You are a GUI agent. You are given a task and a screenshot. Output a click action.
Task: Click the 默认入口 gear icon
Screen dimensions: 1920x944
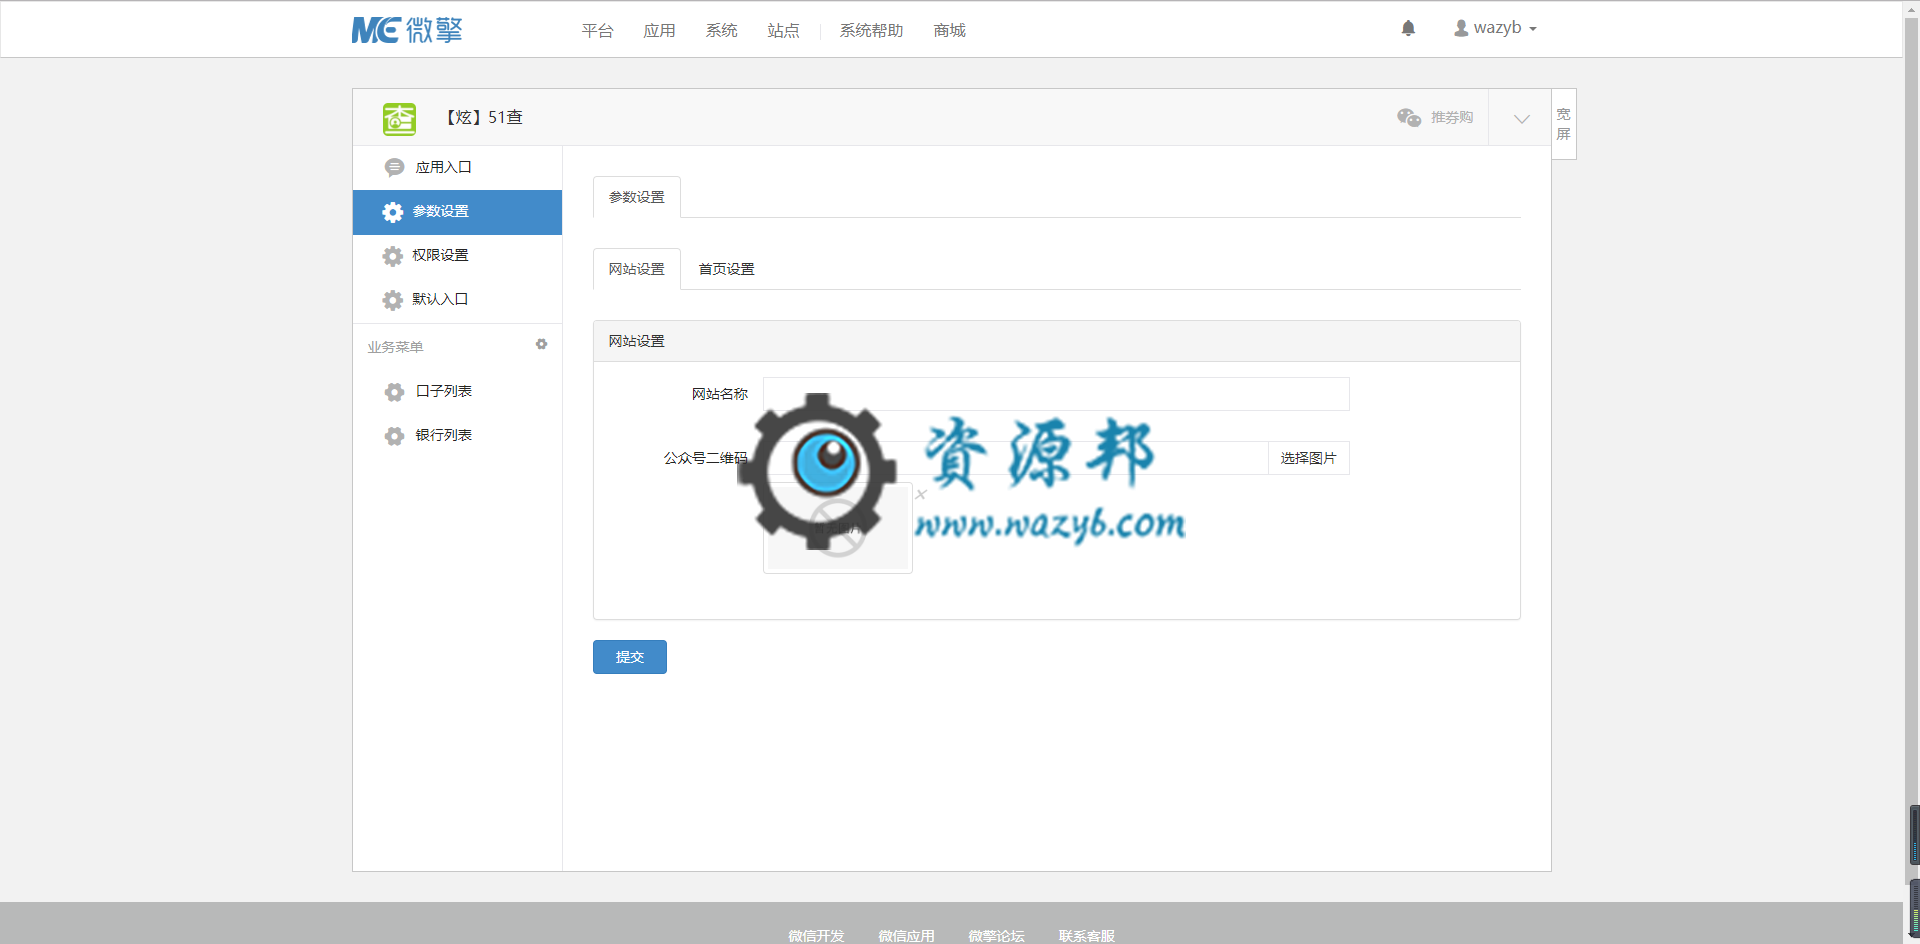pos(393,300)
